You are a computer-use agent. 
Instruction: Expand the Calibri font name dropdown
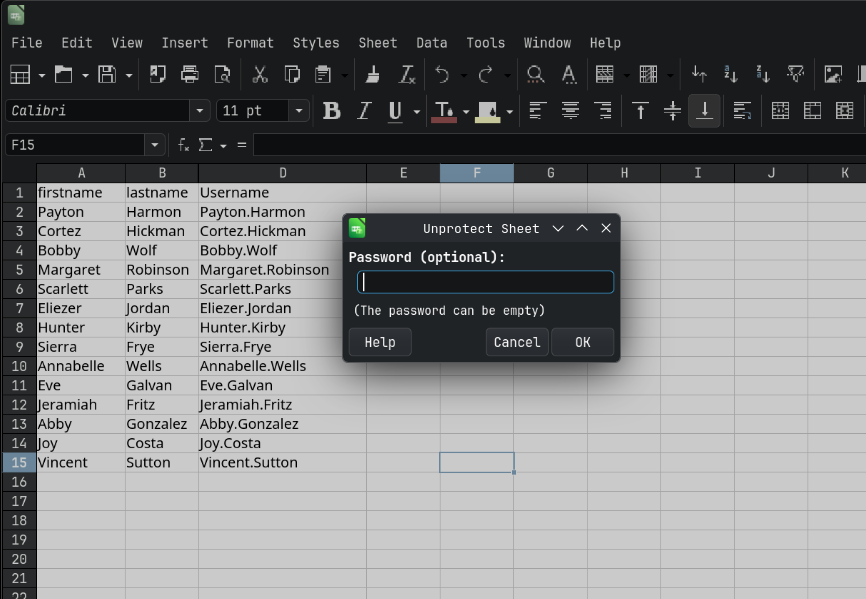(200, 111)
